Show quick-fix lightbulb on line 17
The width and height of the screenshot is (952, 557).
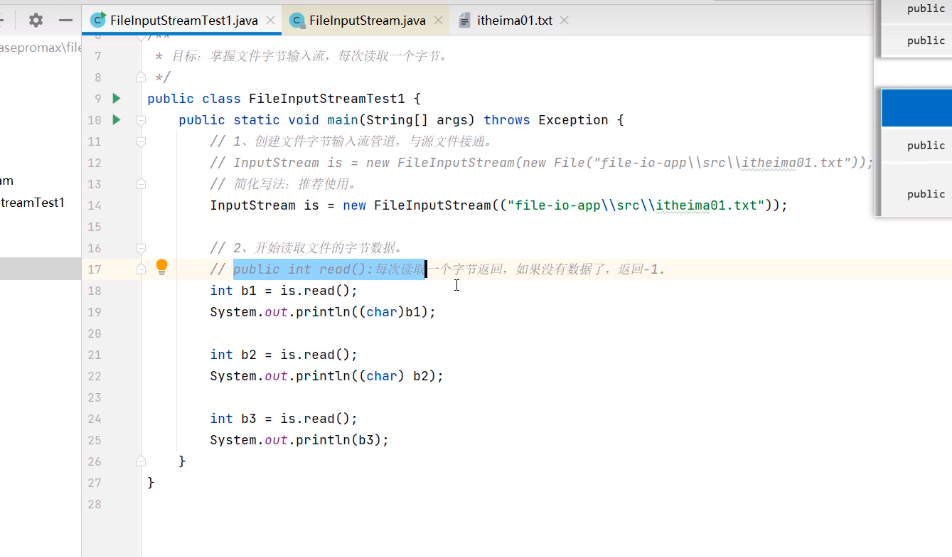[162, 267]
